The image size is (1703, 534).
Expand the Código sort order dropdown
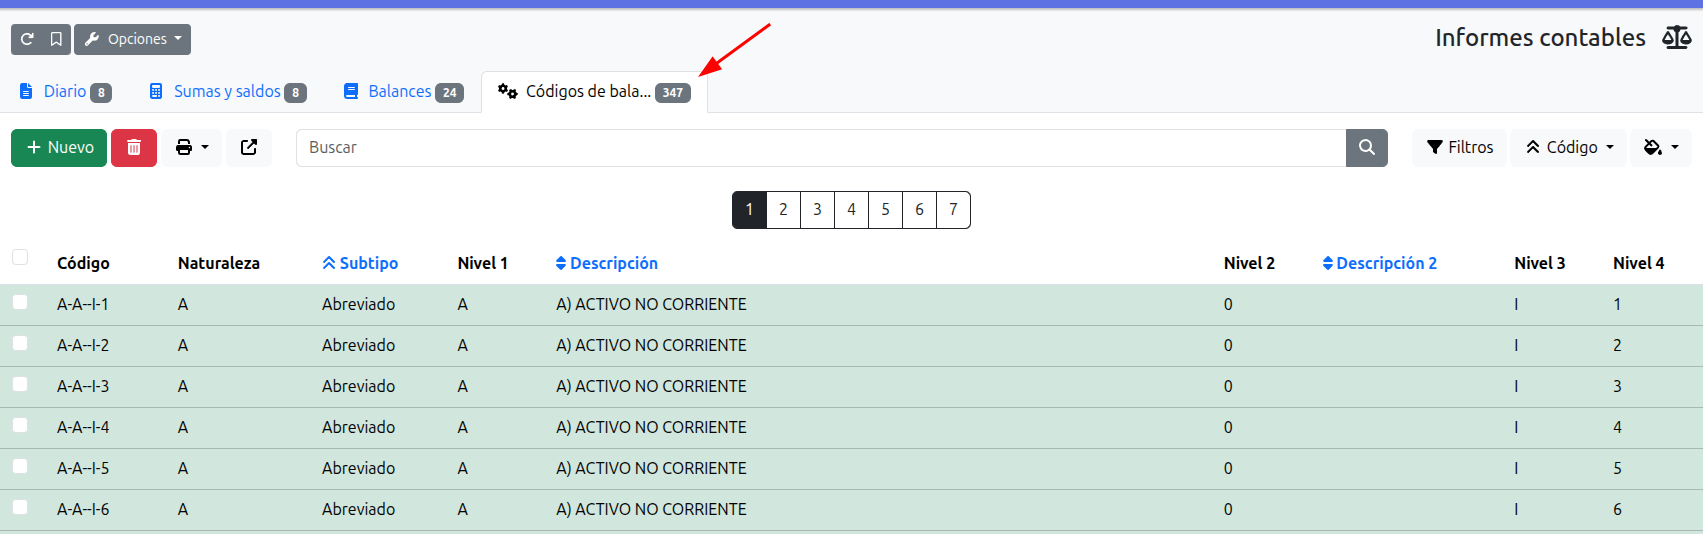pos(1569,148)
